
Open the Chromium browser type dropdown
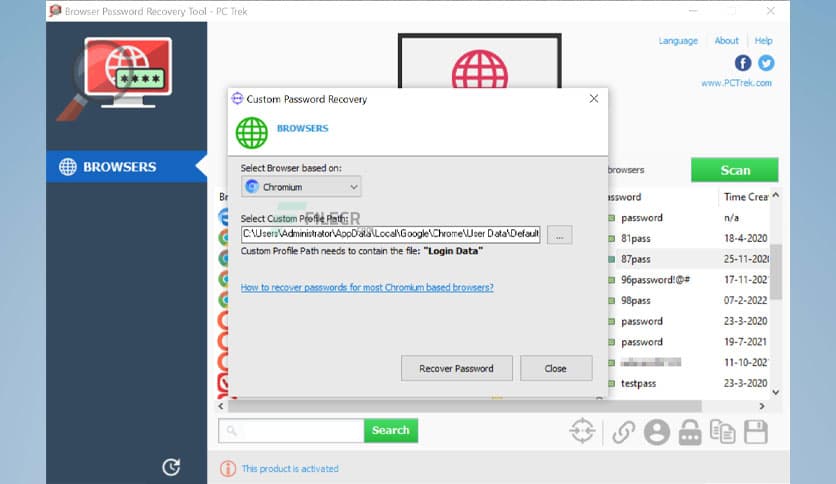(301, 187)
